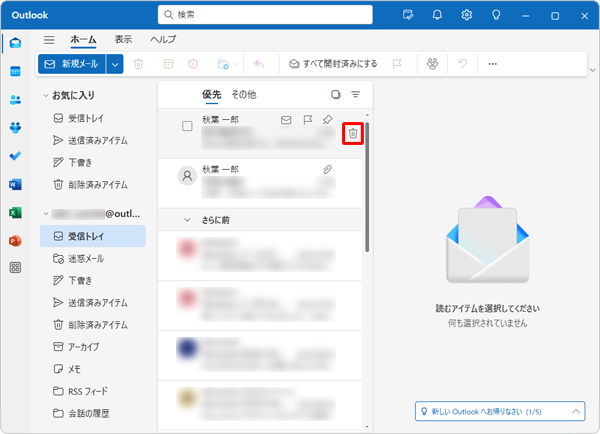This screenshot has width=600, height=434.
Task: Open the My Day icon in title bar
Action: coord(408,15)
